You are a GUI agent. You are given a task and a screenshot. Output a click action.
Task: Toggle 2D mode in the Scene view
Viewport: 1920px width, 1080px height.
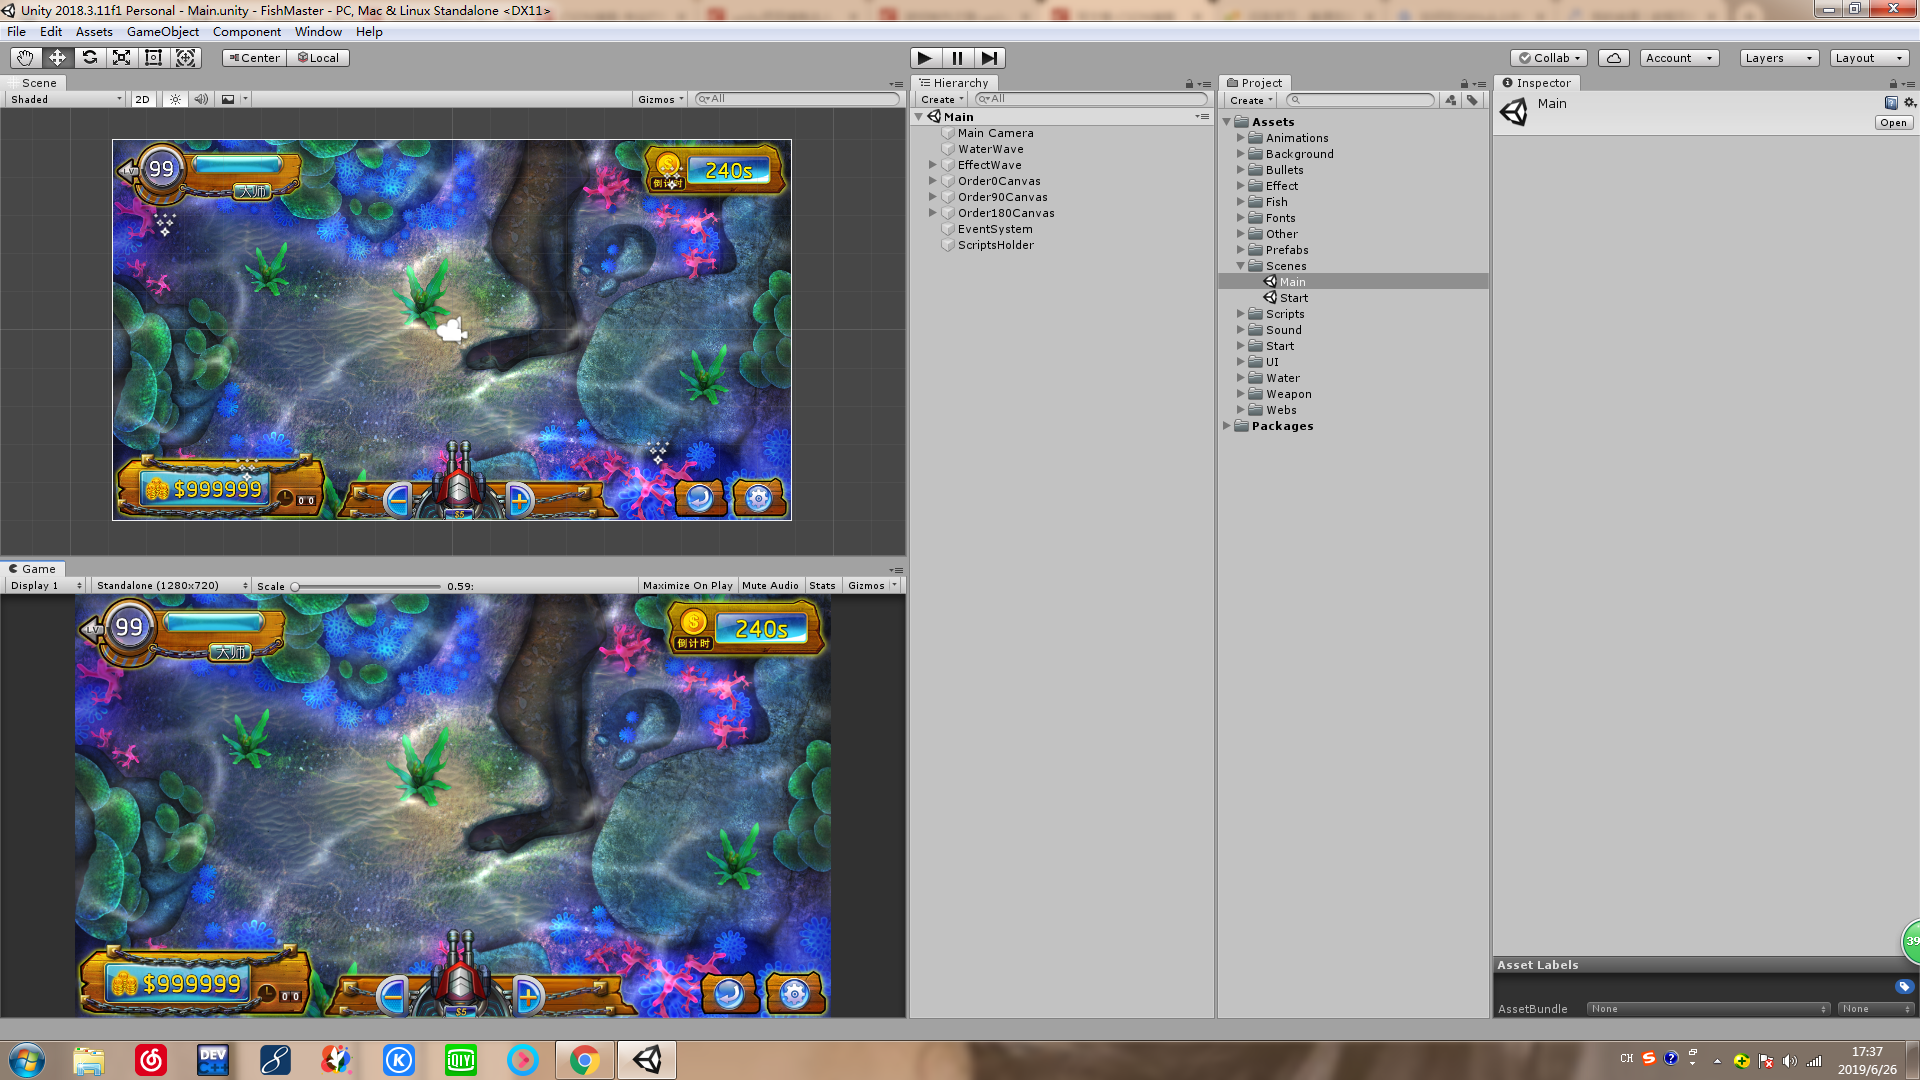pyautogui.click(x=142, y=99)
